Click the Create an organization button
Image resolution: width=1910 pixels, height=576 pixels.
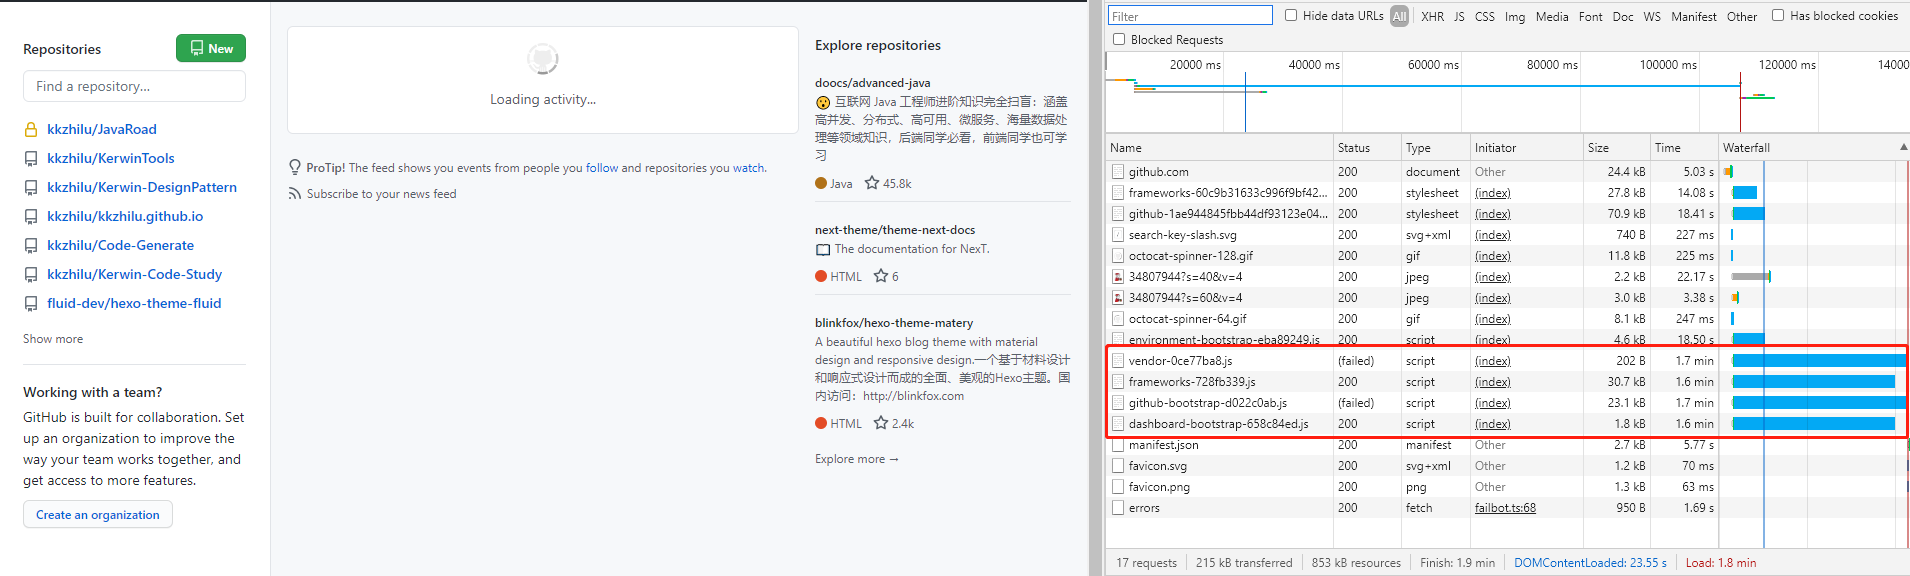click(98, 515)
